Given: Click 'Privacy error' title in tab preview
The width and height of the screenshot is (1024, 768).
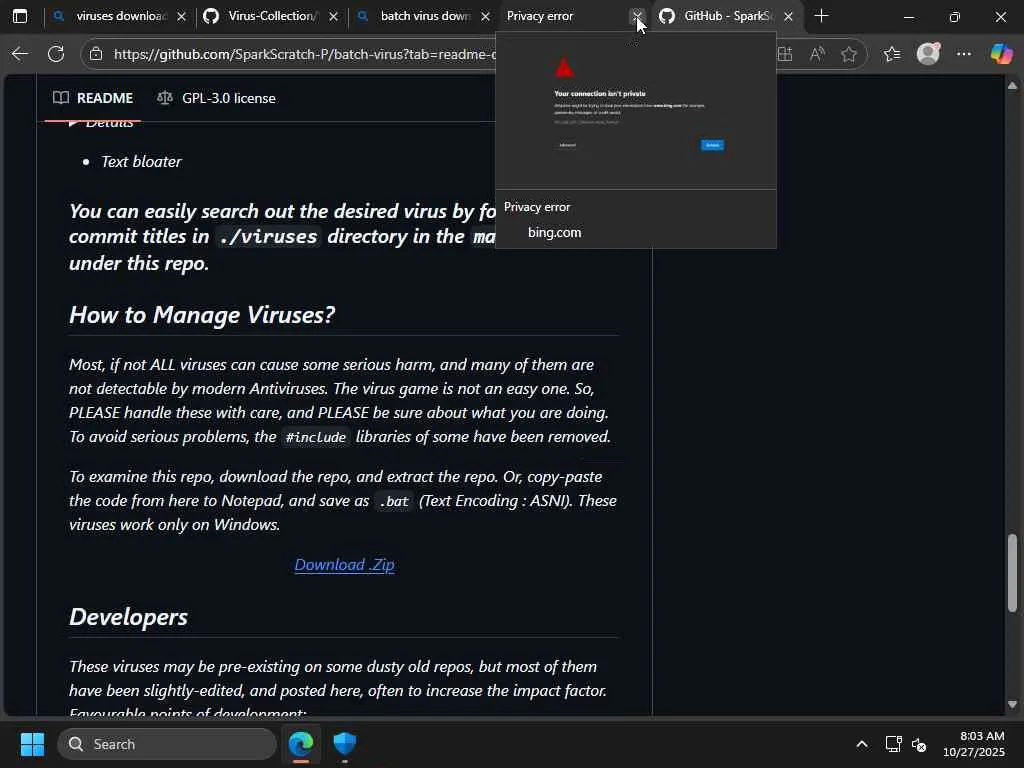Looking at the screenshot, I should [537, 207].
